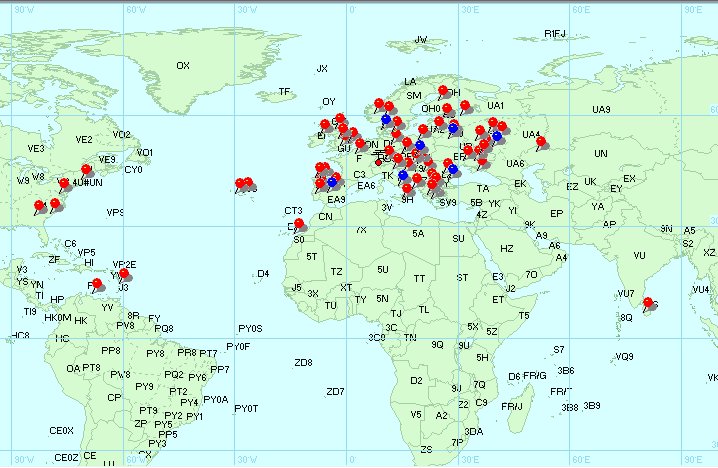Image resolution: width=718 pixels, height=468 pixels.
Task: Select the TF label on Iceland
Action: point(284,92)
